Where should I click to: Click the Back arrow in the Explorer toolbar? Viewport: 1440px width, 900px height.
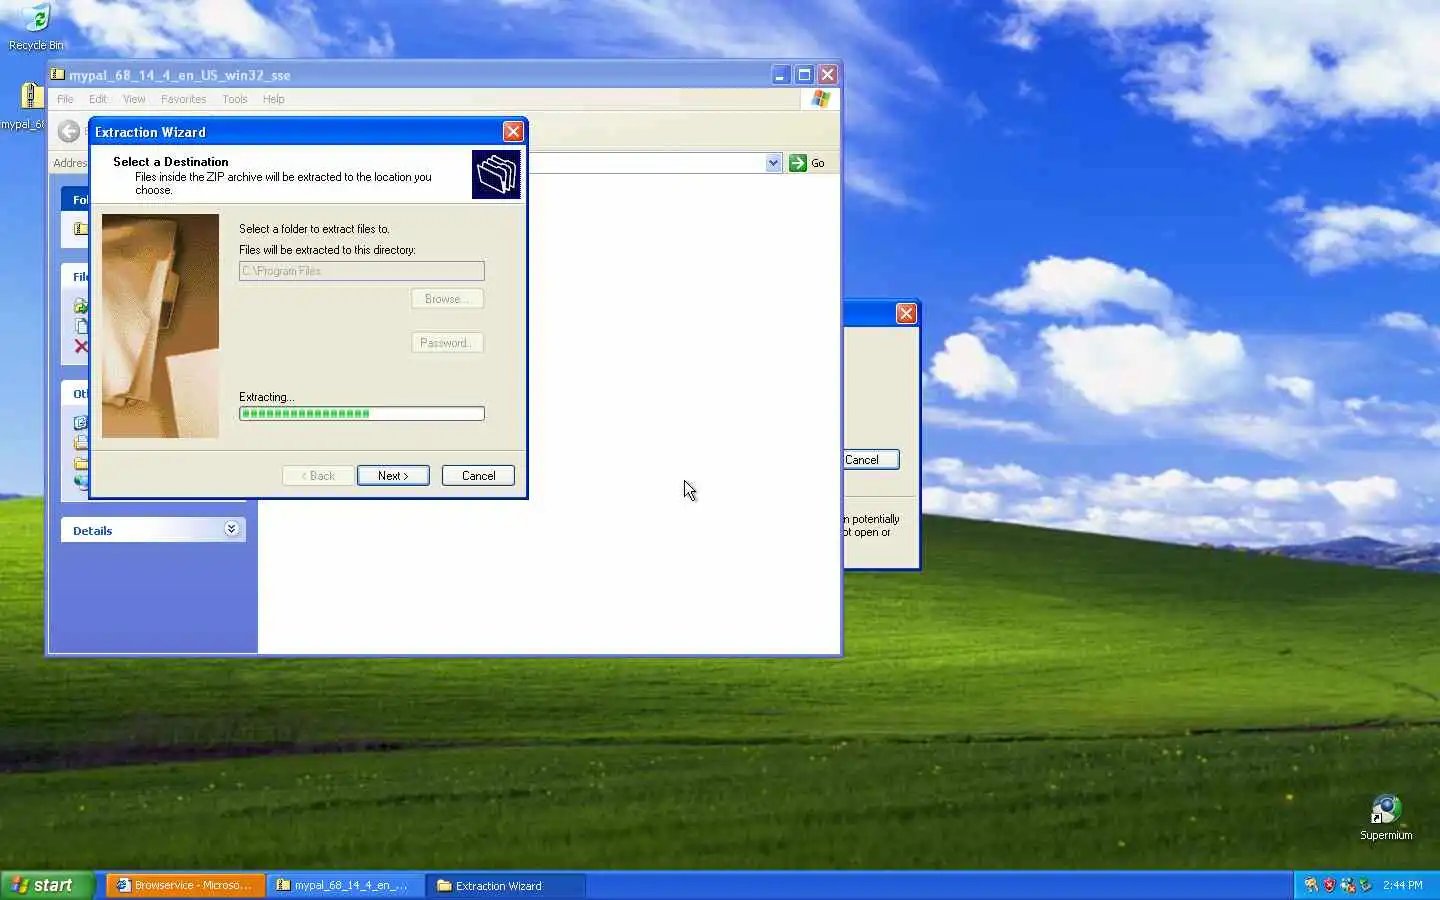(69, 131)
